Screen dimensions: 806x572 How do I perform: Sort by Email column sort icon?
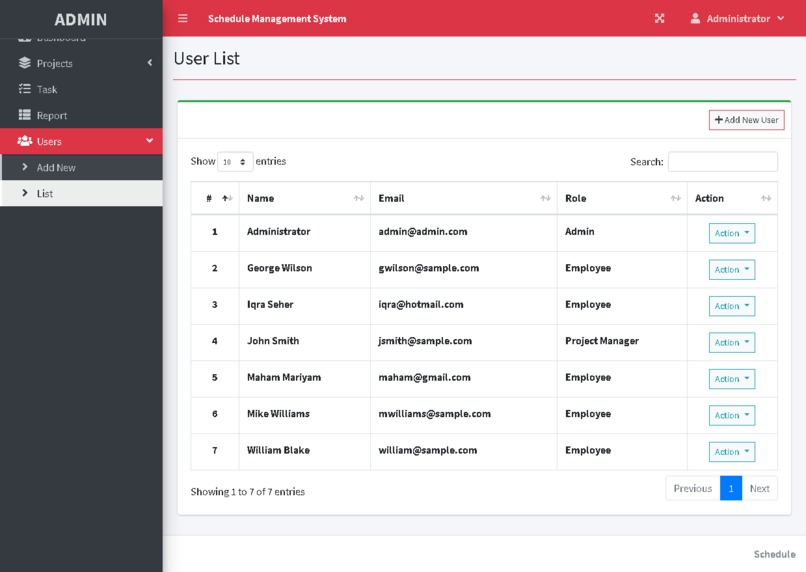[x=545, y=198]
